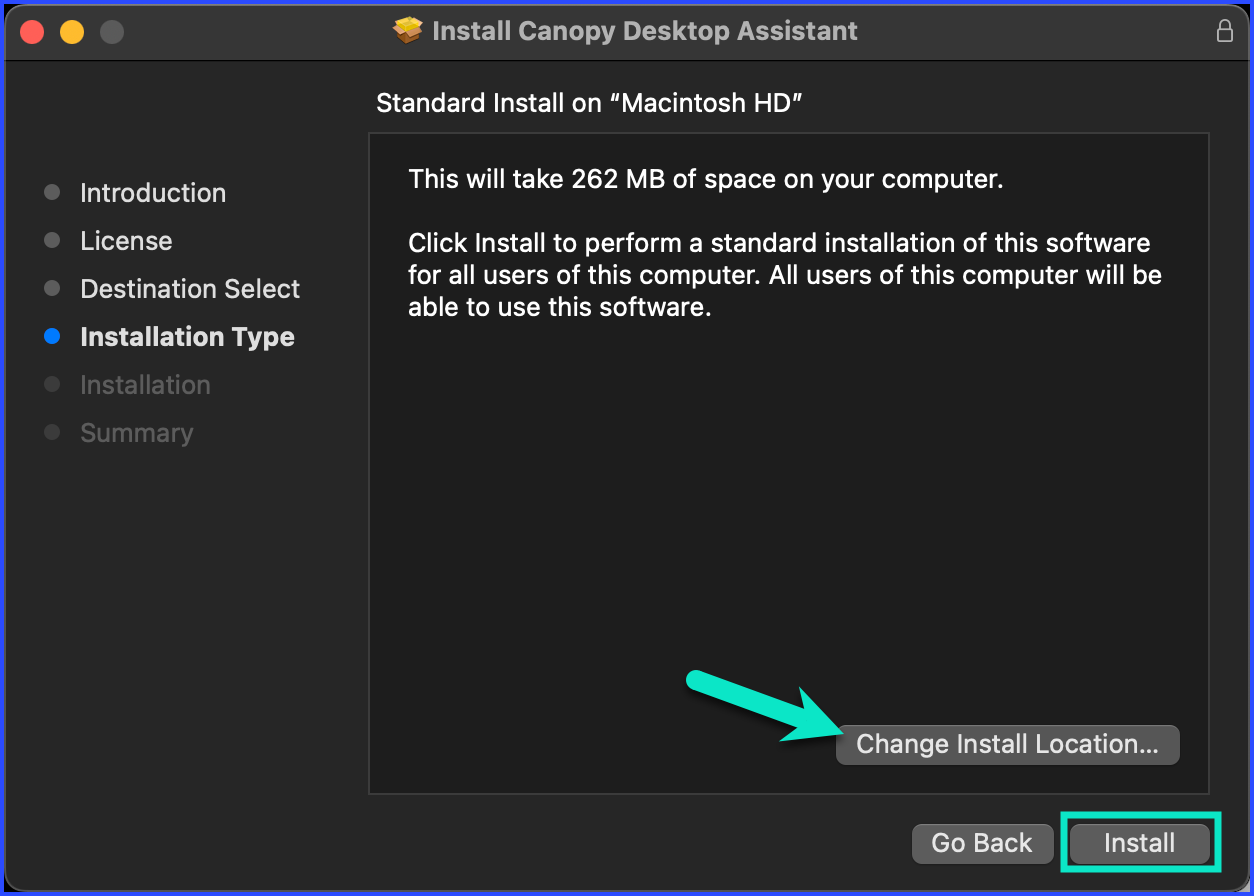Image resolution: width=1254 pixels, height=896 pixels.
Task: Click the Installation step label
Action: pyautogui.click(x=145, y=385)
